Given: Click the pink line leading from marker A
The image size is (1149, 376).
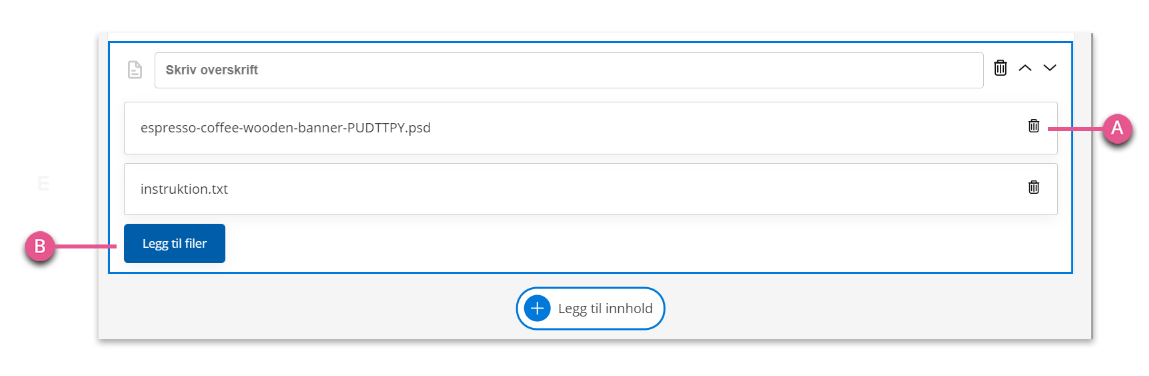Looking at the screenshot, I should (x=1076, y=129).
